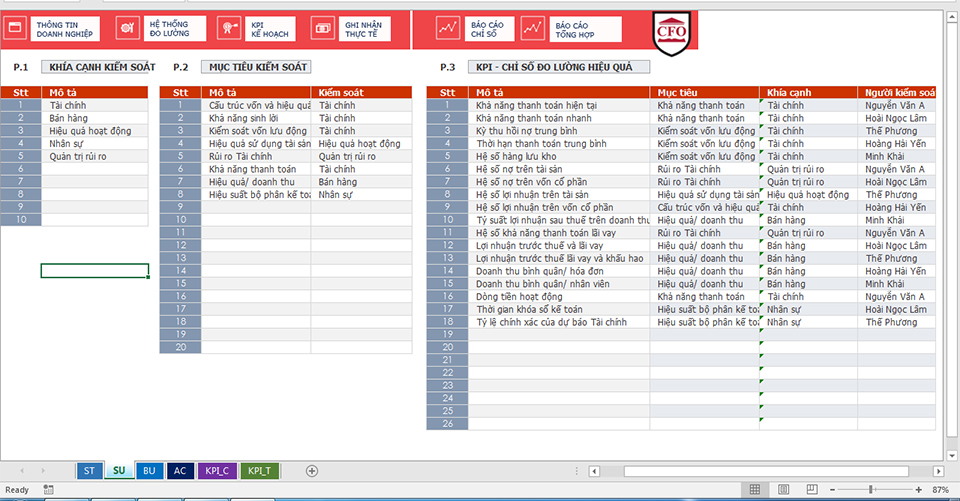The image size is (960, 501).
Task: Click the Hệ Thống Đo Lường button label
Action: pyautogui.click(x=169, y=29)
